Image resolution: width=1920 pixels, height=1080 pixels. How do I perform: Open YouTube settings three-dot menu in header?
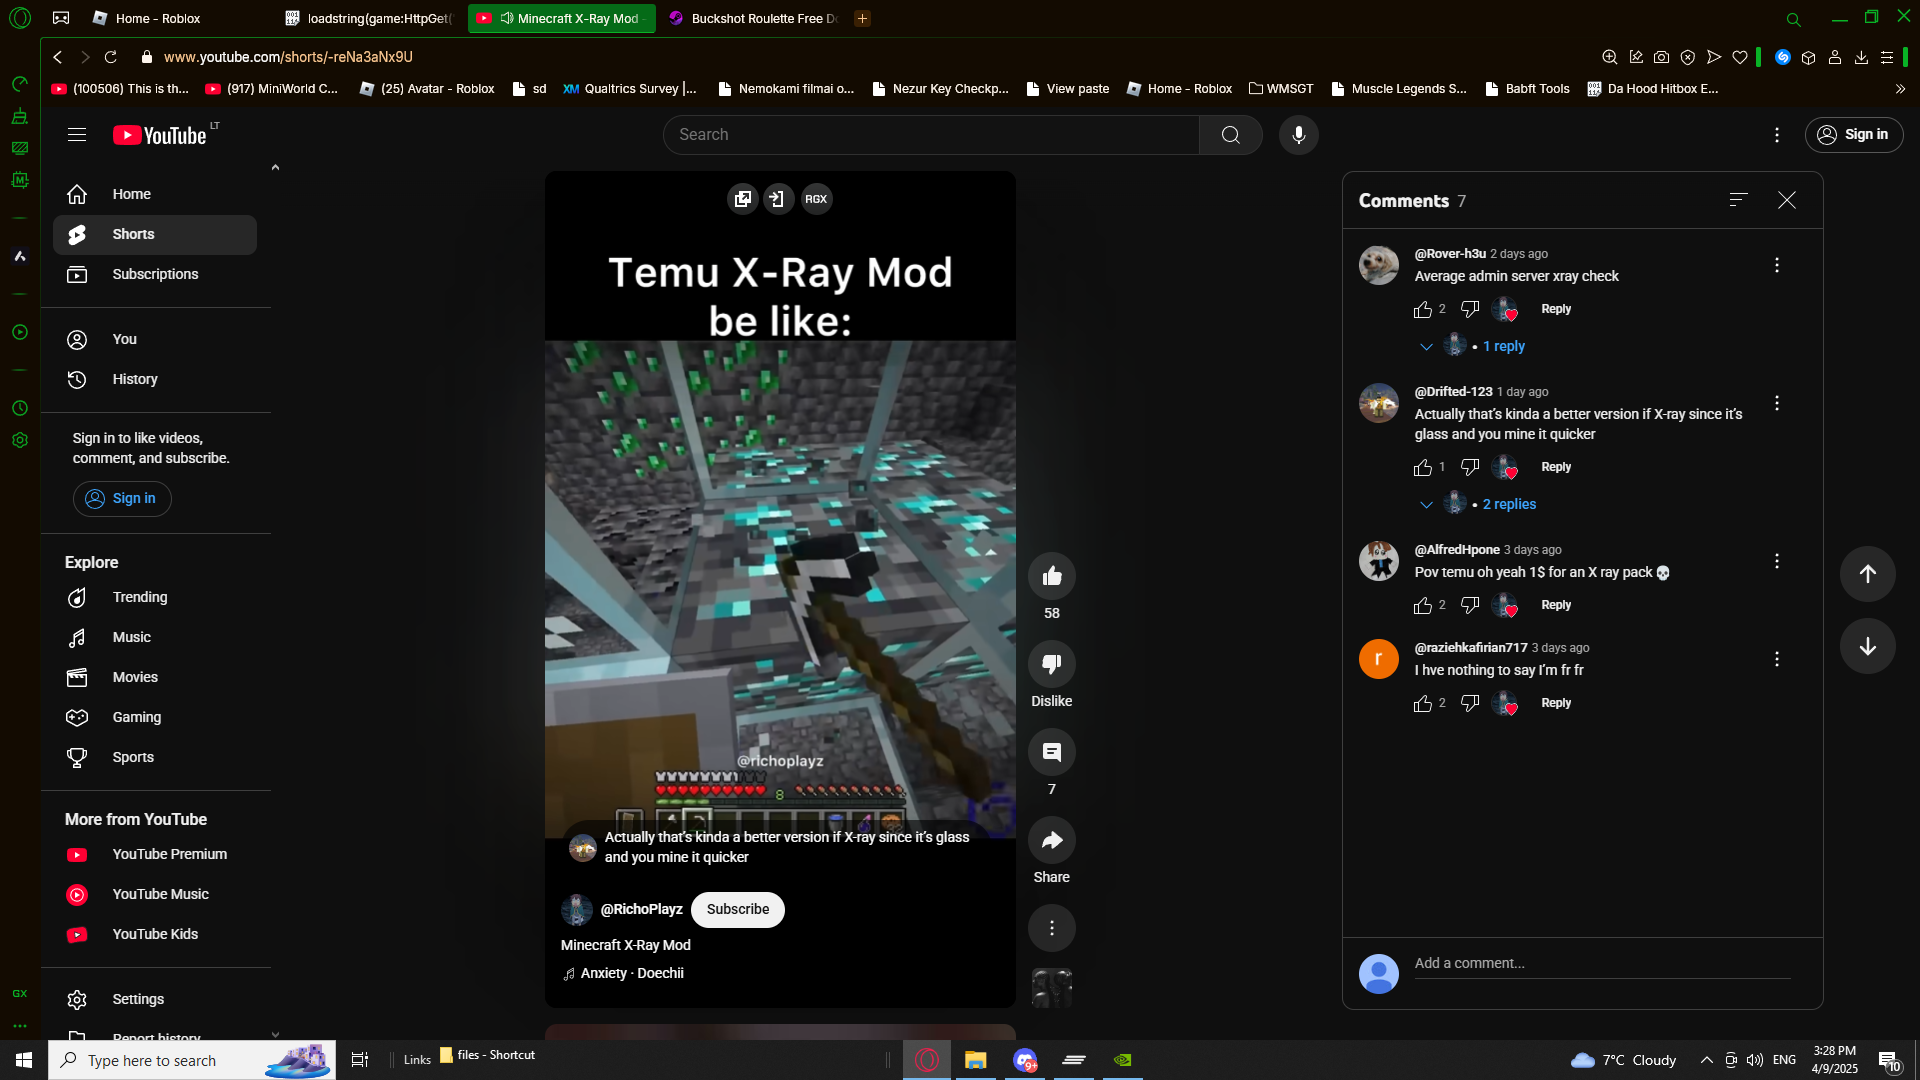point(1777,135)
